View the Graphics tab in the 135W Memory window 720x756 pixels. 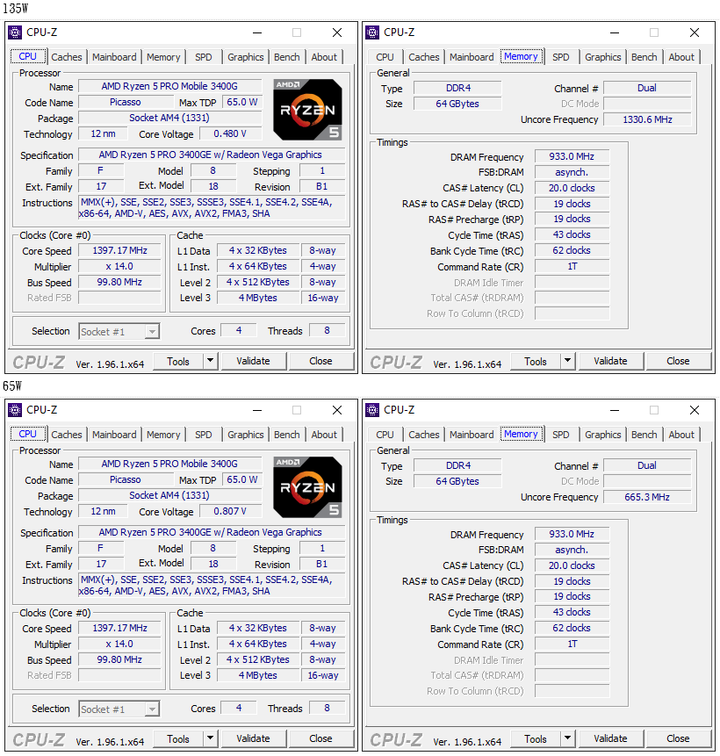tap(603, 57)
